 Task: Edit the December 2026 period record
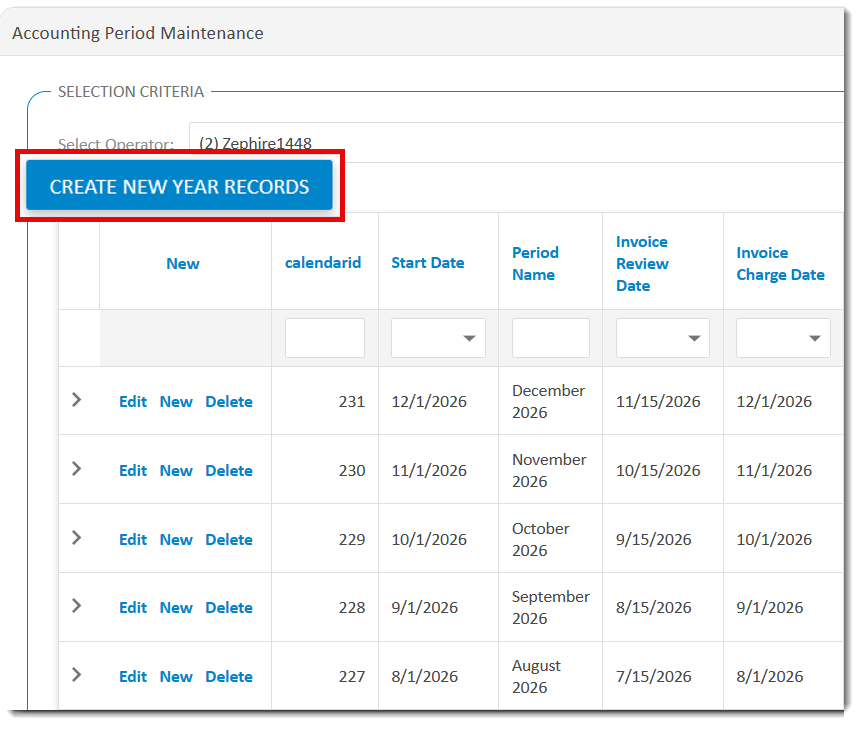[x=132, y=400]
